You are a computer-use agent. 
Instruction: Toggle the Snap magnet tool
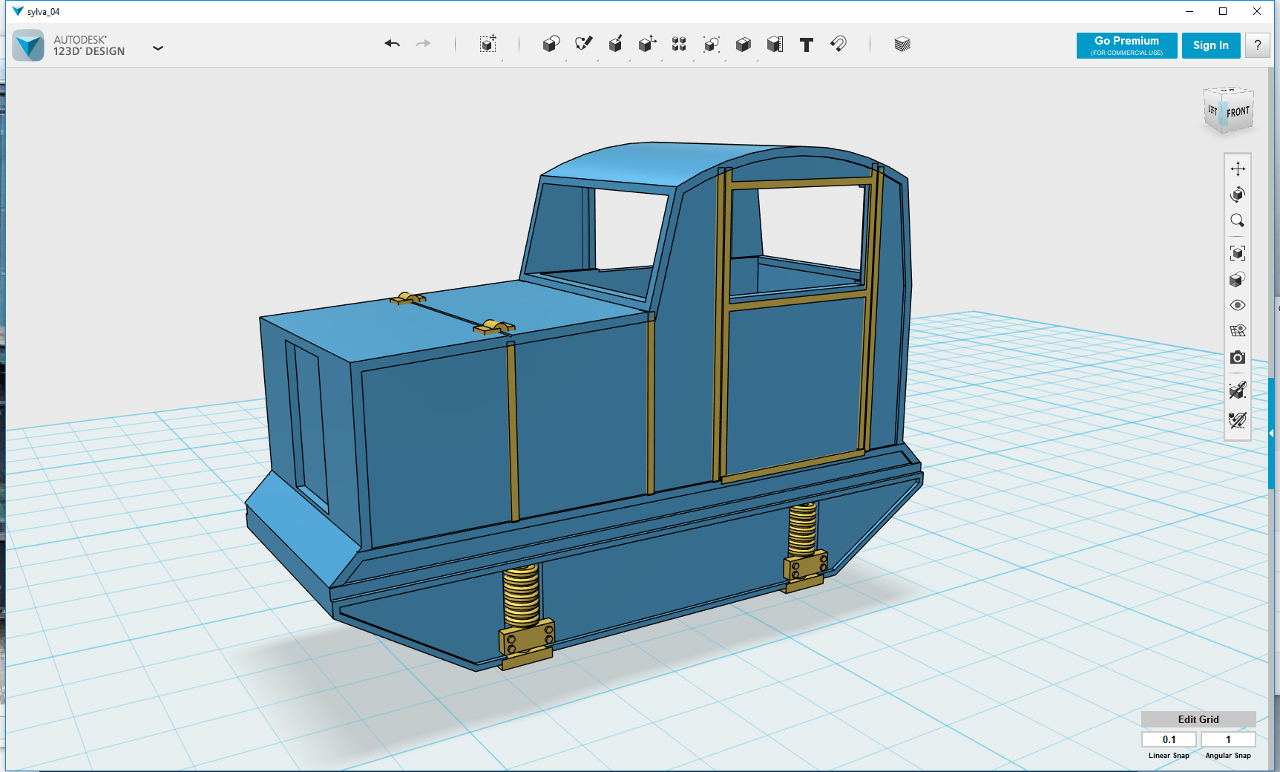point(839,44)
